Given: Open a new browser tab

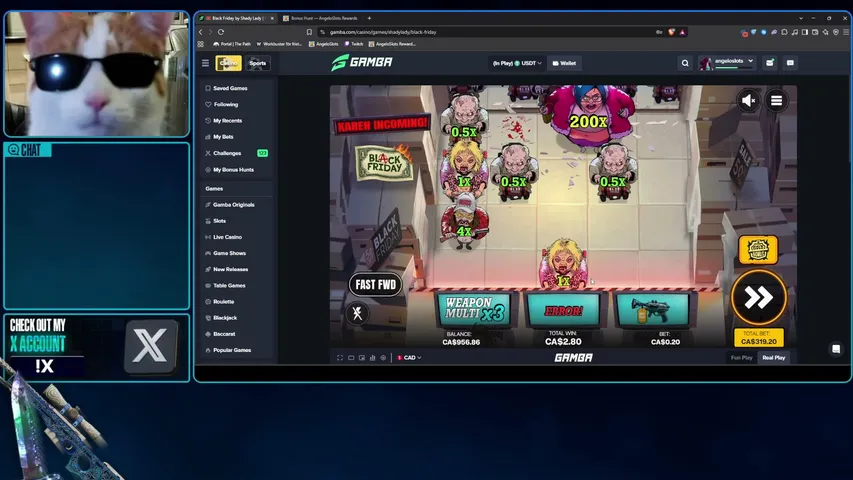Looking at the screenshot, I should 369,18.
